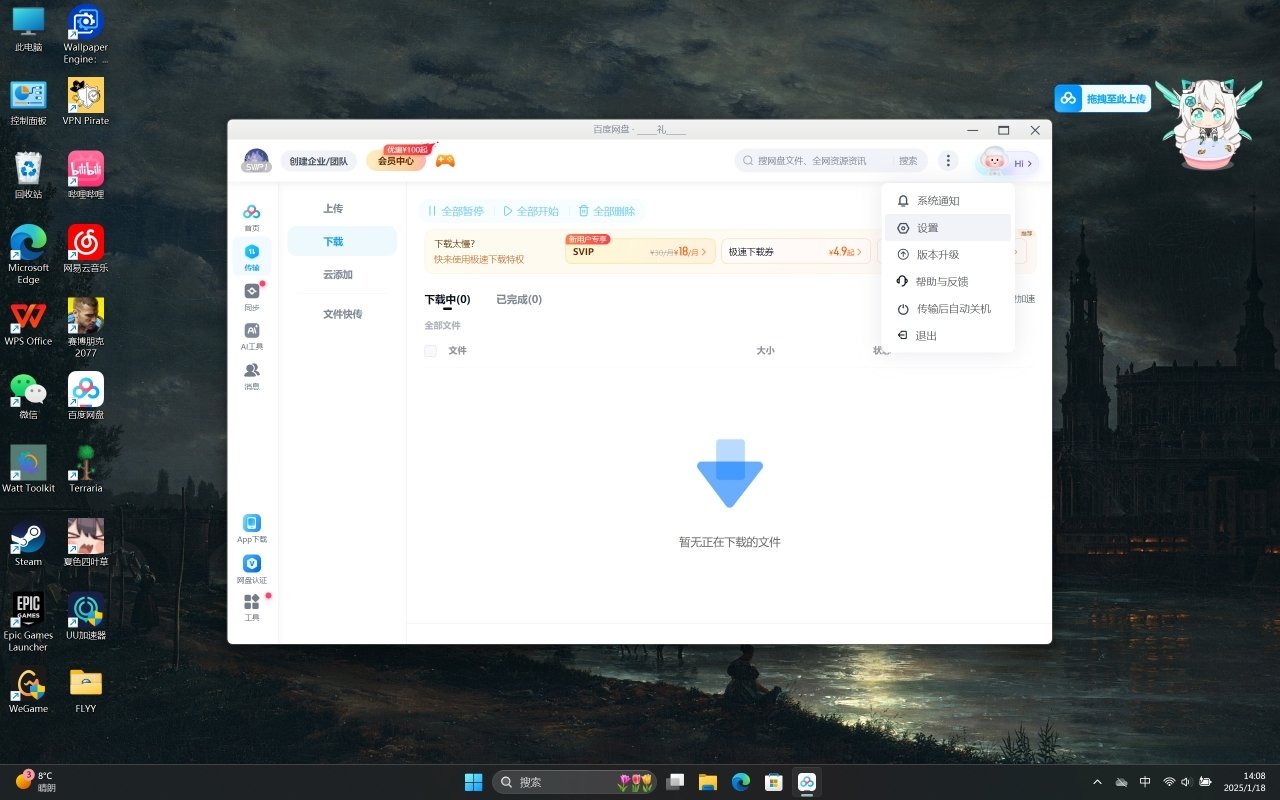Screen dimensions: 1280x800
Task: Select the 传输 transfer sidebar icon
Action: [x=252, y=257]
